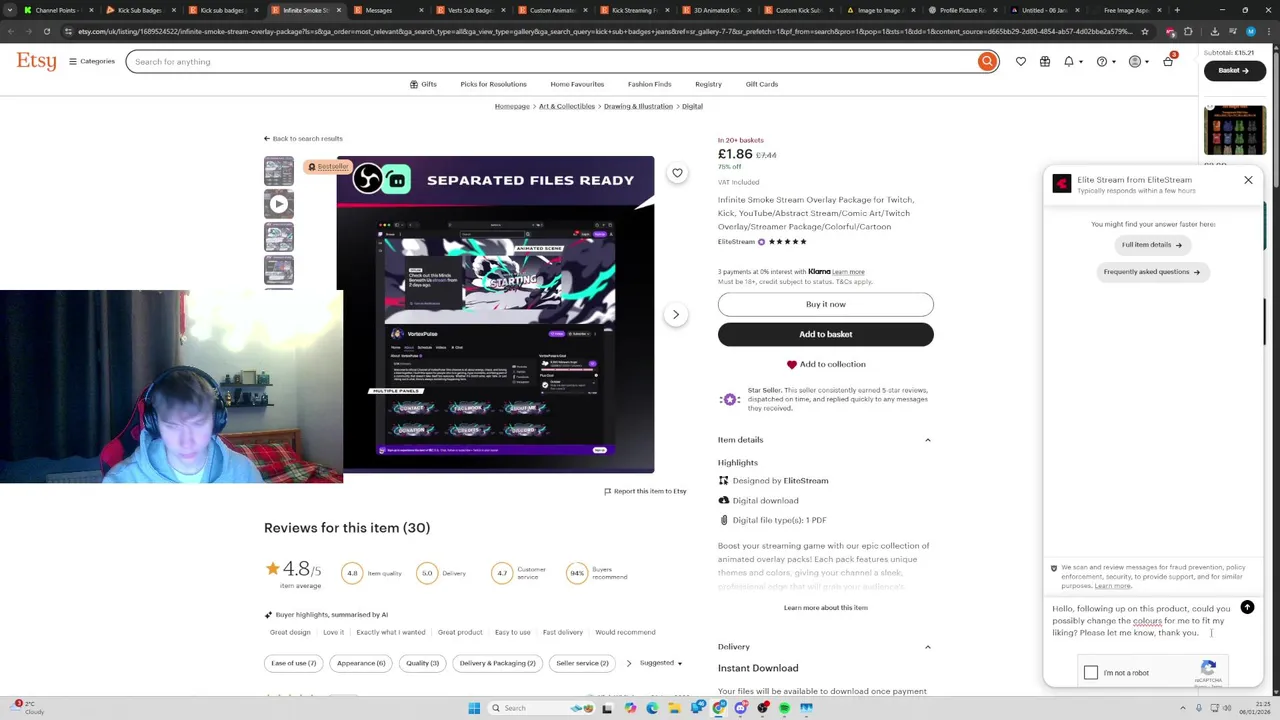
Task: Open a new browser tab
Action: tap(1177, 10)
